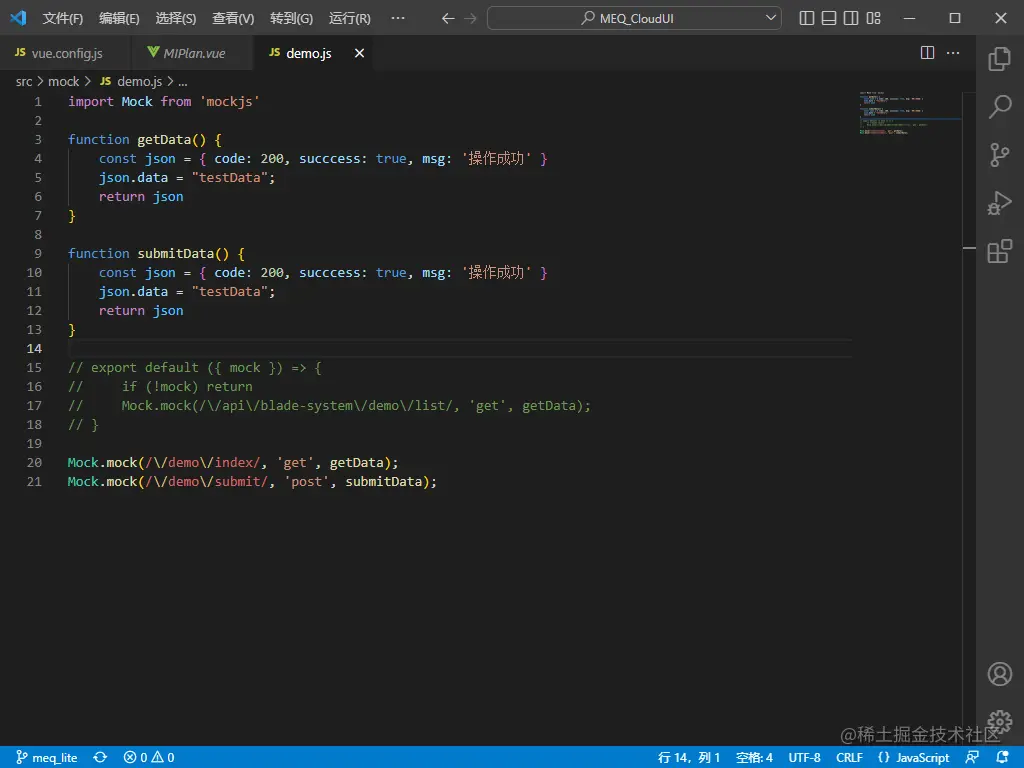Close the demo.js tab
1024x768 pixels.
click(x=359, y=54)
